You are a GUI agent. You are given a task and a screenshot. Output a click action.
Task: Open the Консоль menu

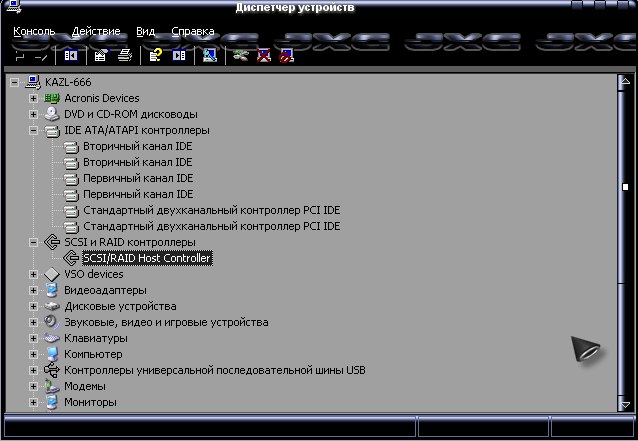click(x=34, y=31)
